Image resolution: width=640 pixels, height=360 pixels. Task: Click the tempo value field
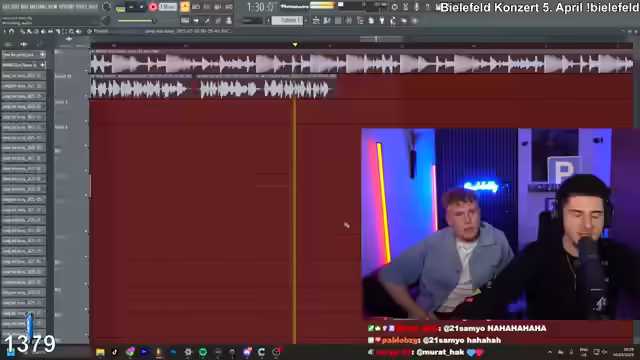pyautogui.click(x=168, y=7)
